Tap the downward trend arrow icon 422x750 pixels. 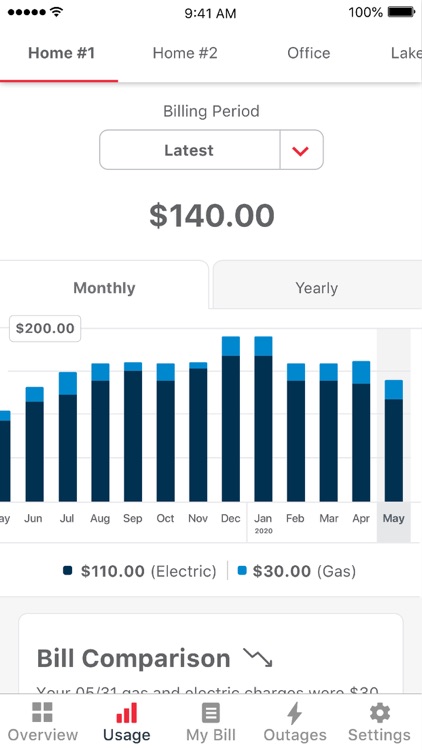[x=257, y=658]
